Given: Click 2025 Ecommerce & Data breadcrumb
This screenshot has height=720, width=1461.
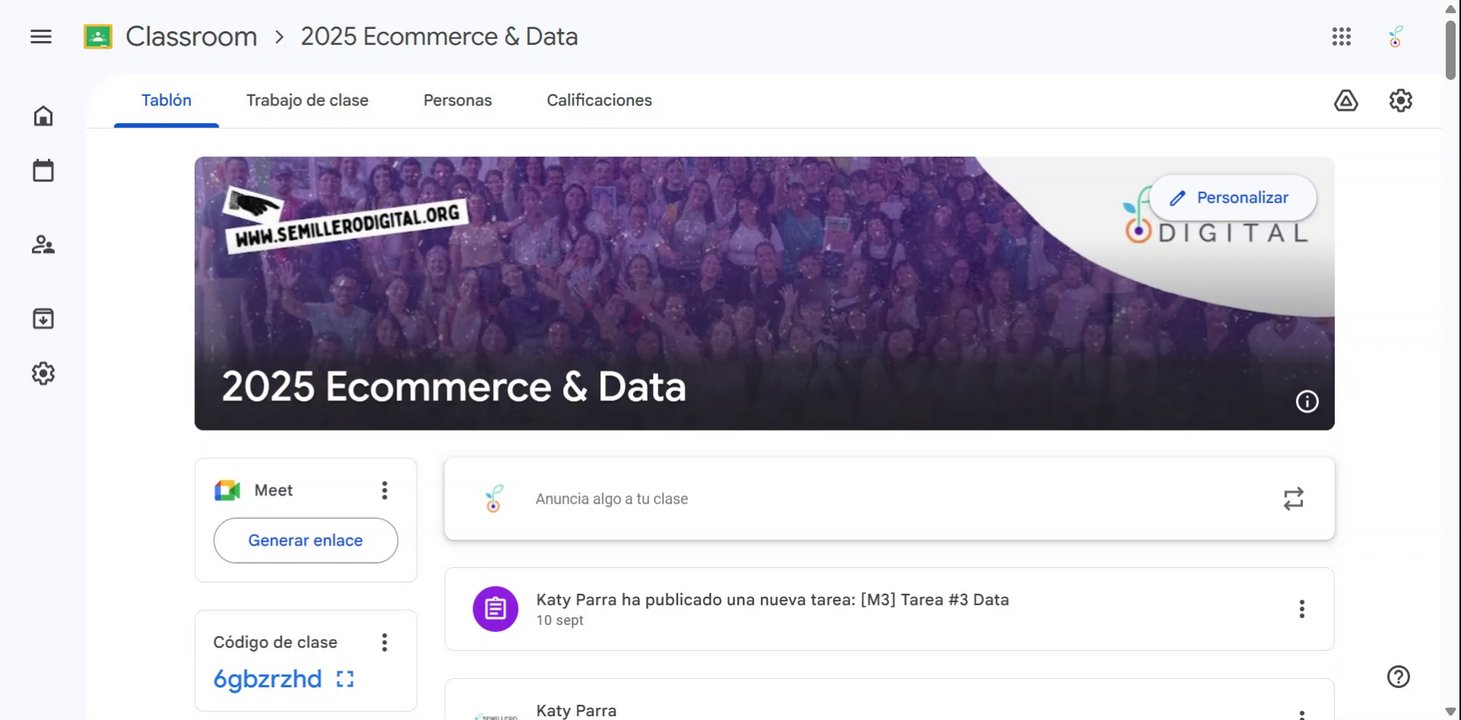Looking at the screenshot, I should pyautogui.click(x=439, y=37).
